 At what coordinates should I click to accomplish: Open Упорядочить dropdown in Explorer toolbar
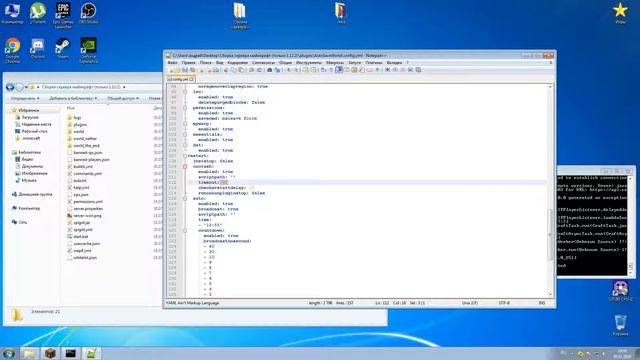click(25, 98)
